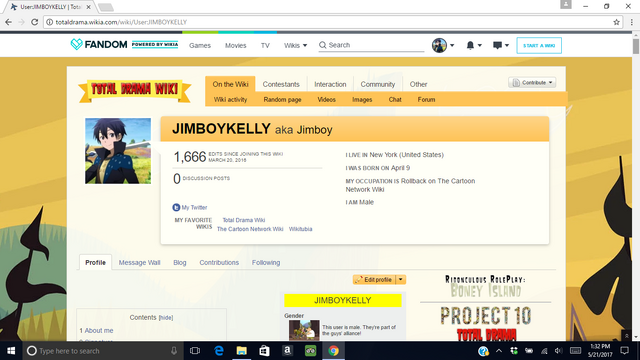Open the Contribute dropdown
The height and width of the screenshot is (360, 640).
point(532,82)
